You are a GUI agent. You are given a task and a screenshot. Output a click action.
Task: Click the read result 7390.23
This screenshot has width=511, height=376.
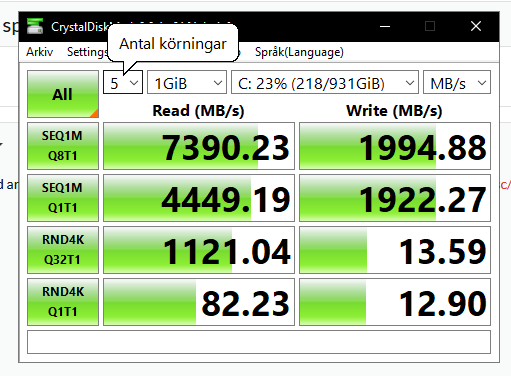[x=199, y=146]
